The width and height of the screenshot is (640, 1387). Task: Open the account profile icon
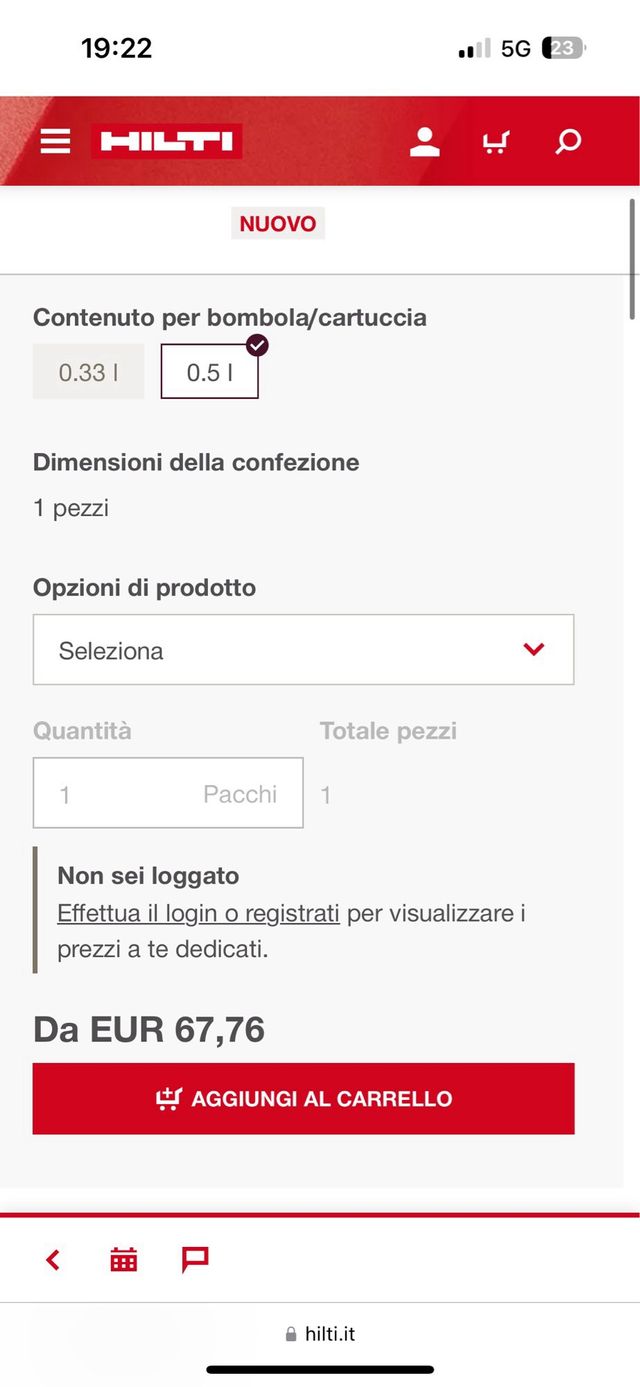pos(423,141)
